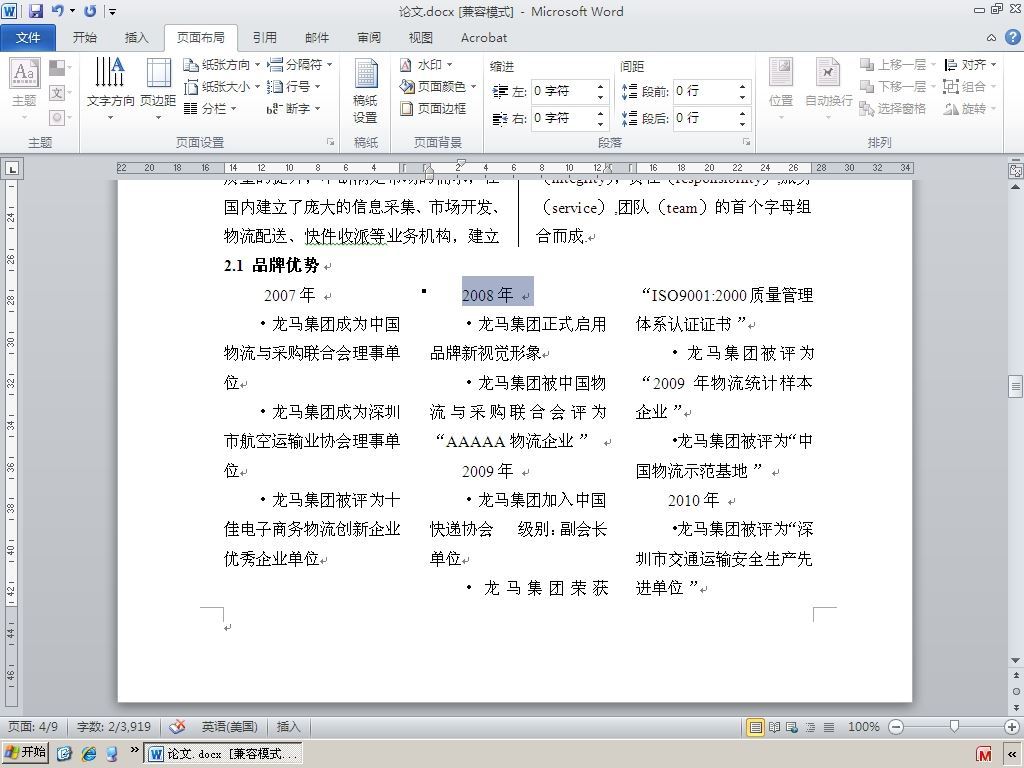
Task: Open 主题 themes gallery
Action: click(x=24, y=90)
